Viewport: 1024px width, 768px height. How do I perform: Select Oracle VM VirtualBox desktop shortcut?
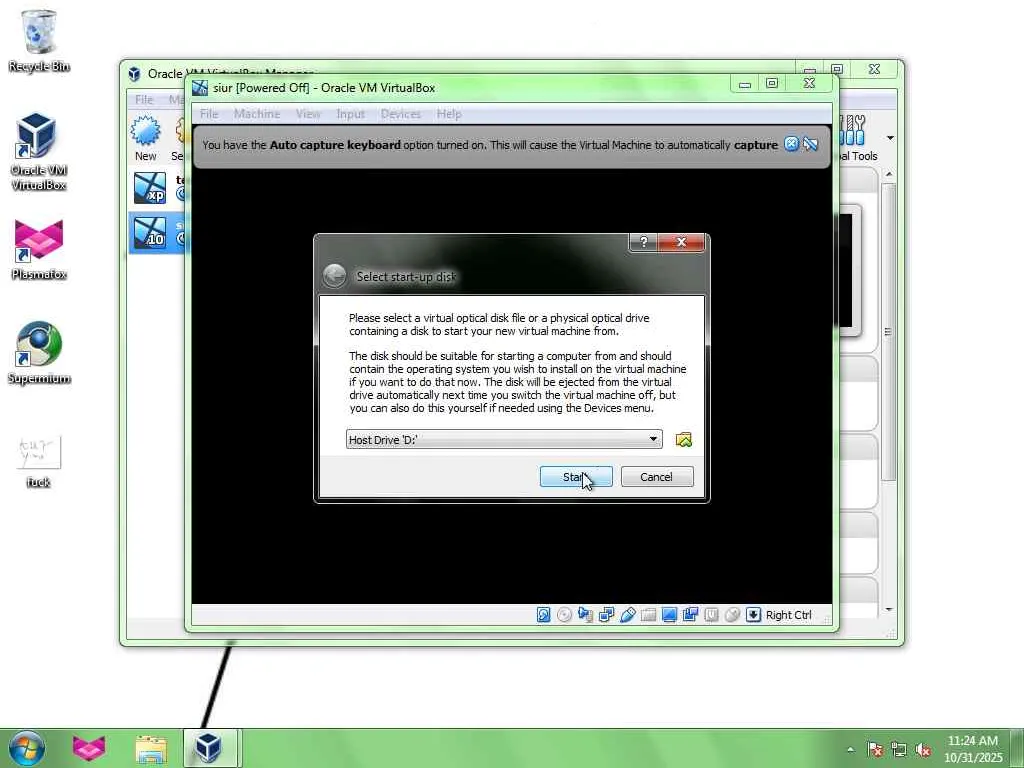click(39, 152)
